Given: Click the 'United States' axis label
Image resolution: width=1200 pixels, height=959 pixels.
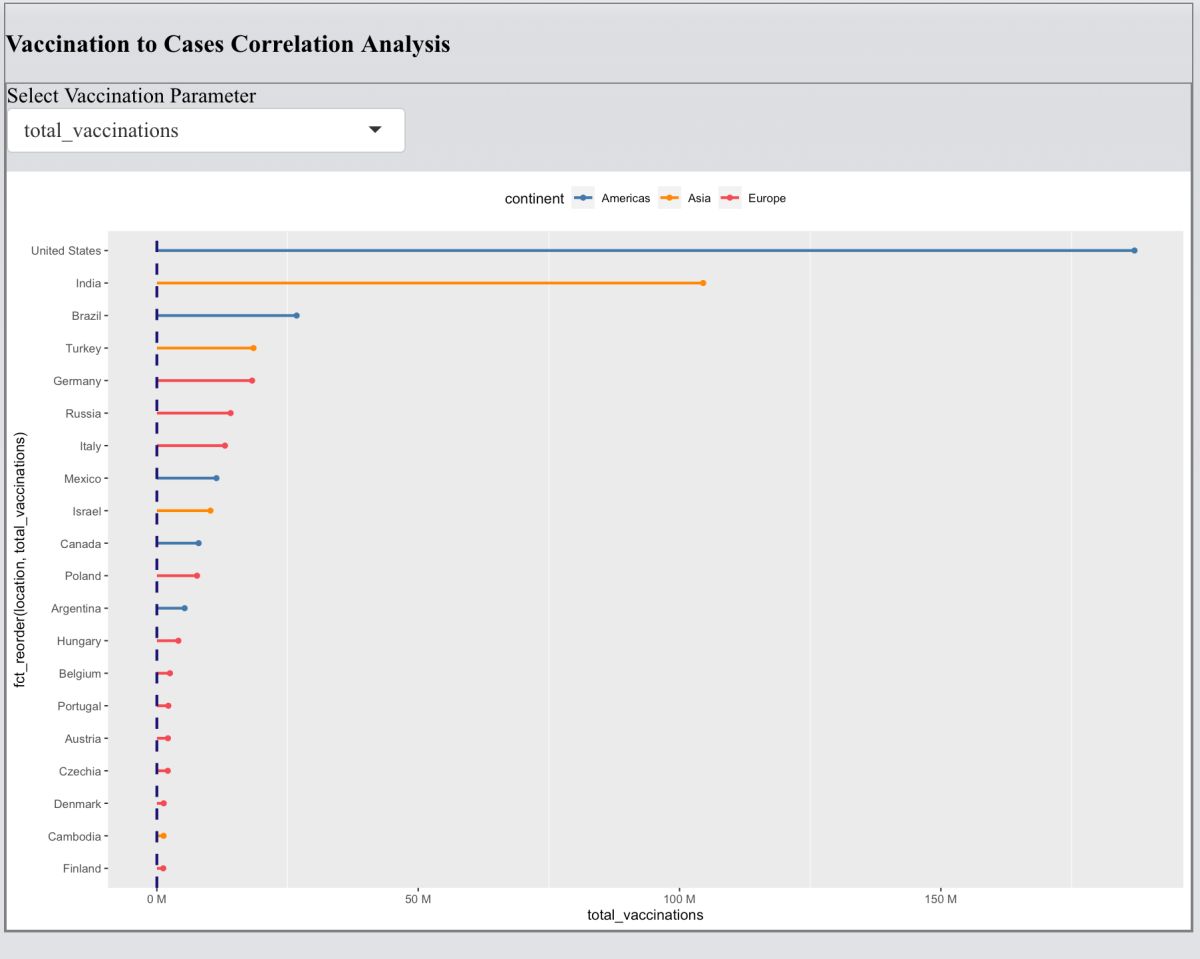Looking at the screenshot, I should pyautogui.click(x=66, y=251).
